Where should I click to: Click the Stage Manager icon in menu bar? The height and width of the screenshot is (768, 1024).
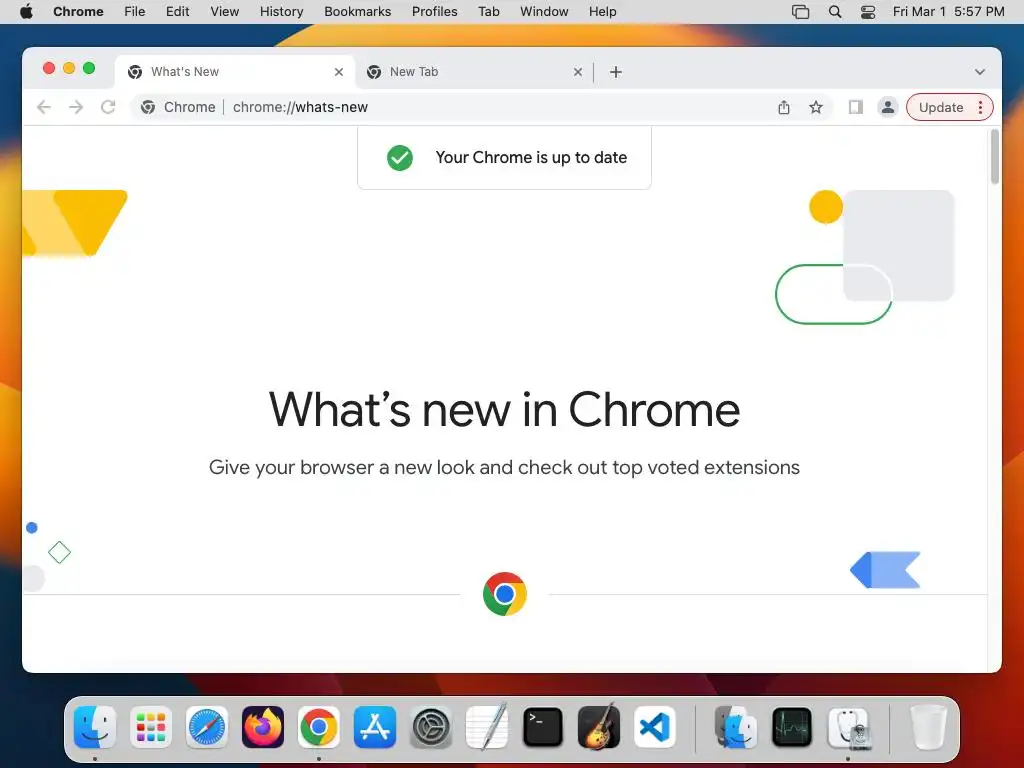click(800, 12)
